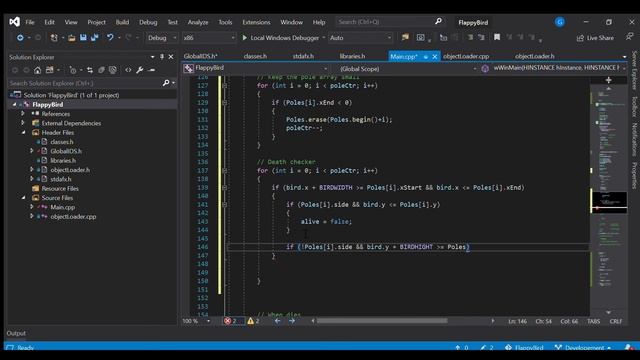
Task: Select Resource Files folder
Action: coord(60,188)
